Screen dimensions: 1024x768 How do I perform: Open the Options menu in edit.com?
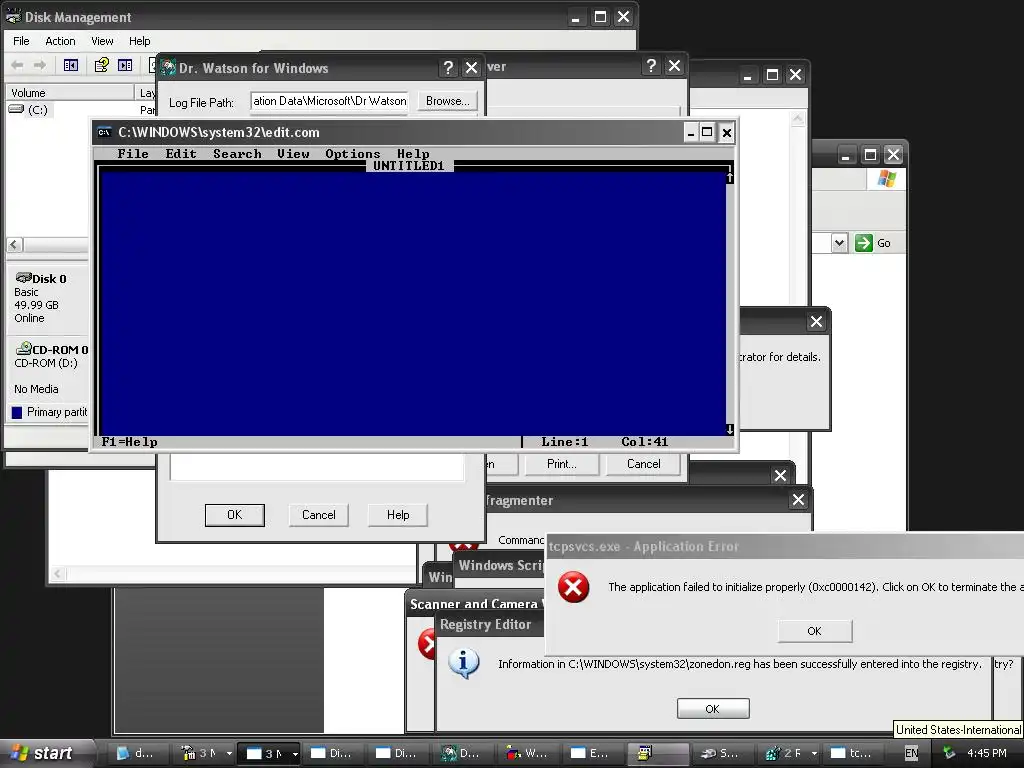[353, 153]
